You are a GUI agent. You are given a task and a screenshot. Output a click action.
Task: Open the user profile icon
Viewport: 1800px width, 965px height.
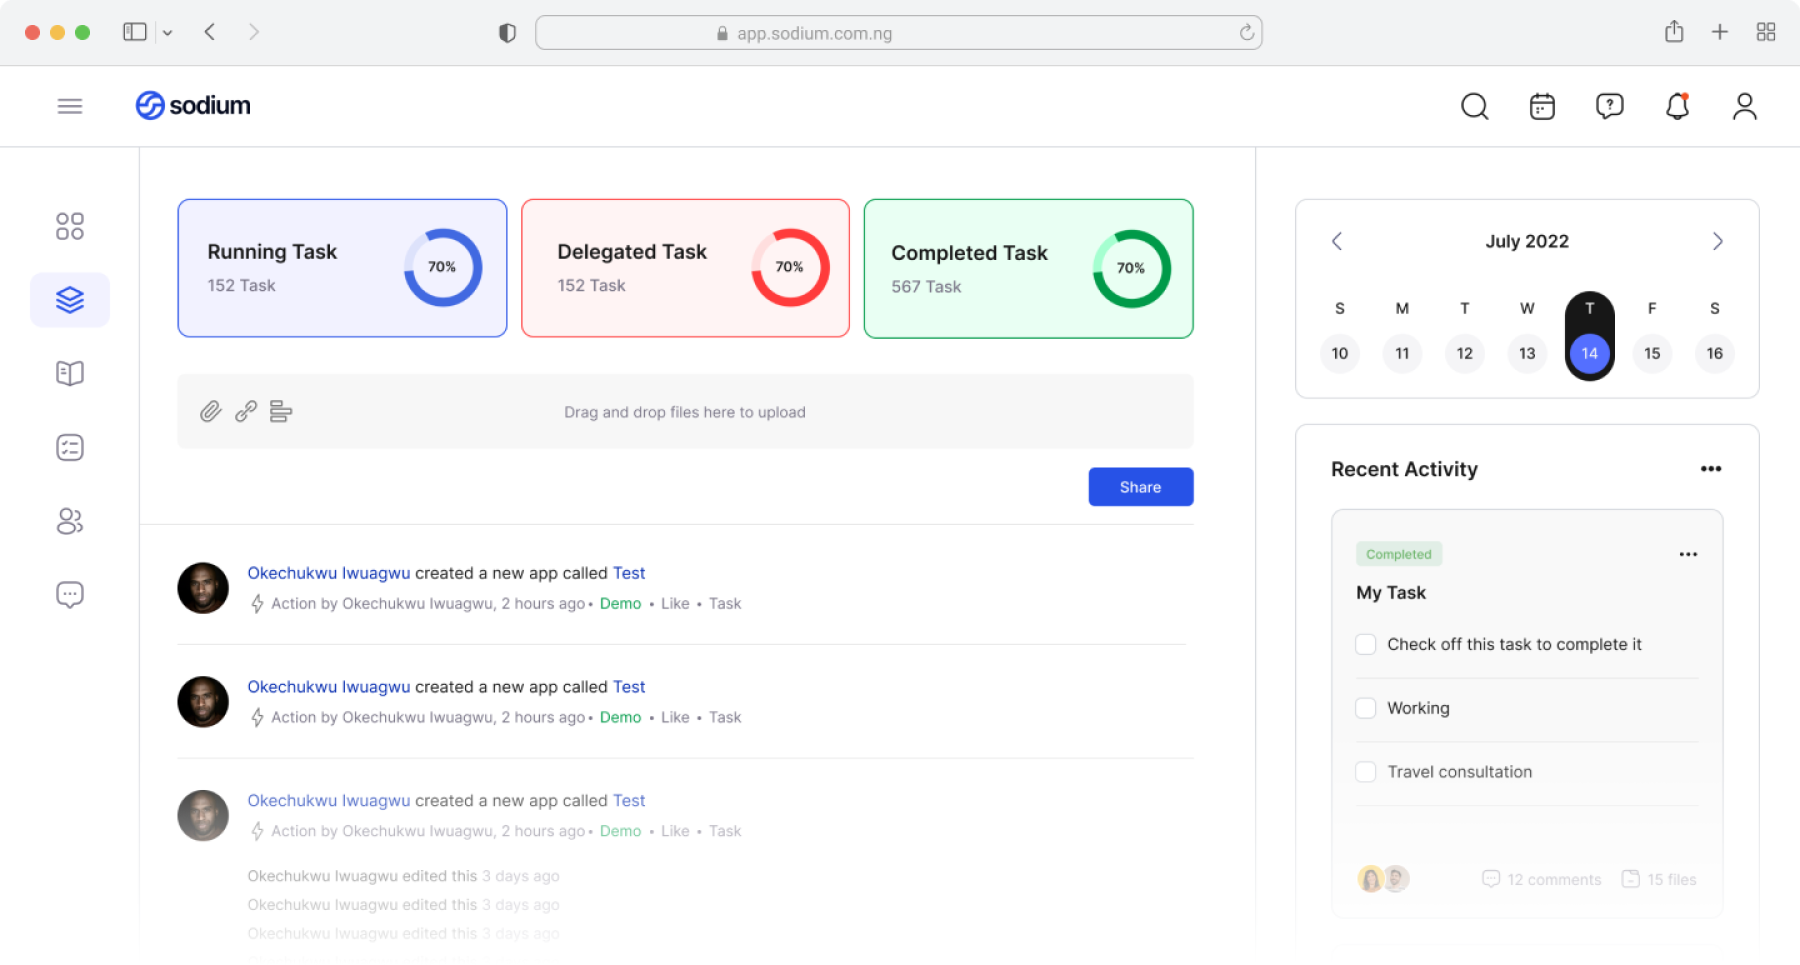[1744, 106]
